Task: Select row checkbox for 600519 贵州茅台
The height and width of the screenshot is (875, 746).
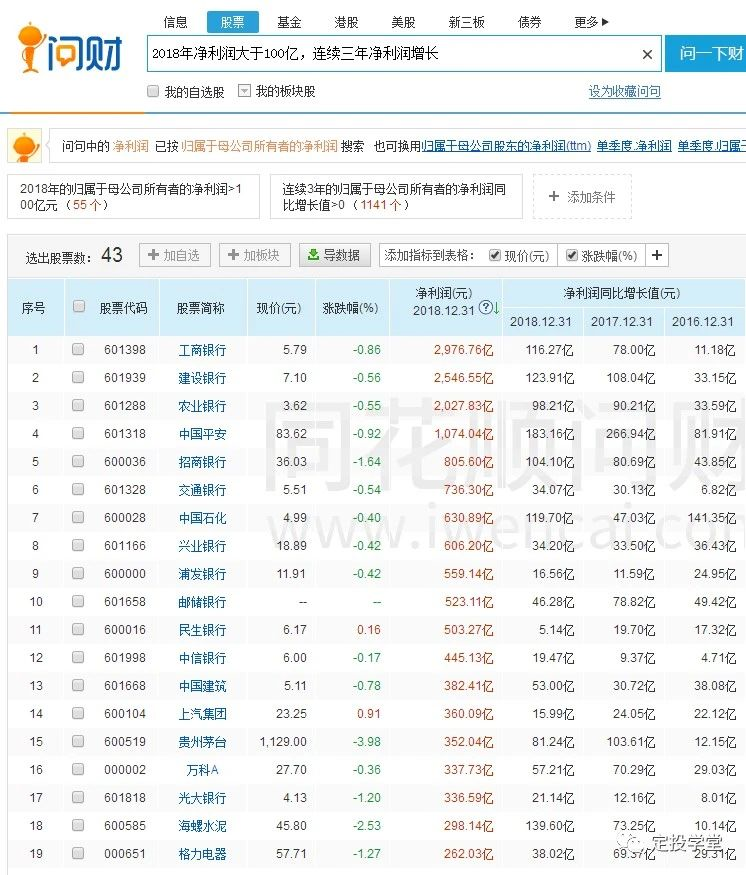Action: pyautogui.click(x=78, y=741)
